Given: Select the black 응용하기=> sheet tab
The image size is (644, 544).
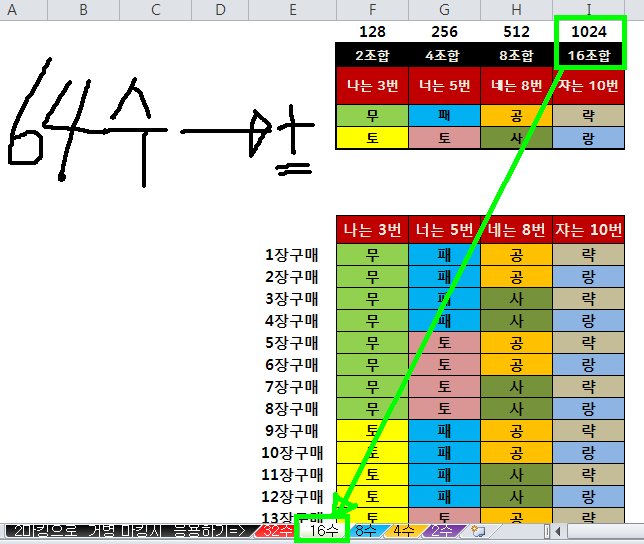Looking at the screenshot, I should tap(127, 531).
